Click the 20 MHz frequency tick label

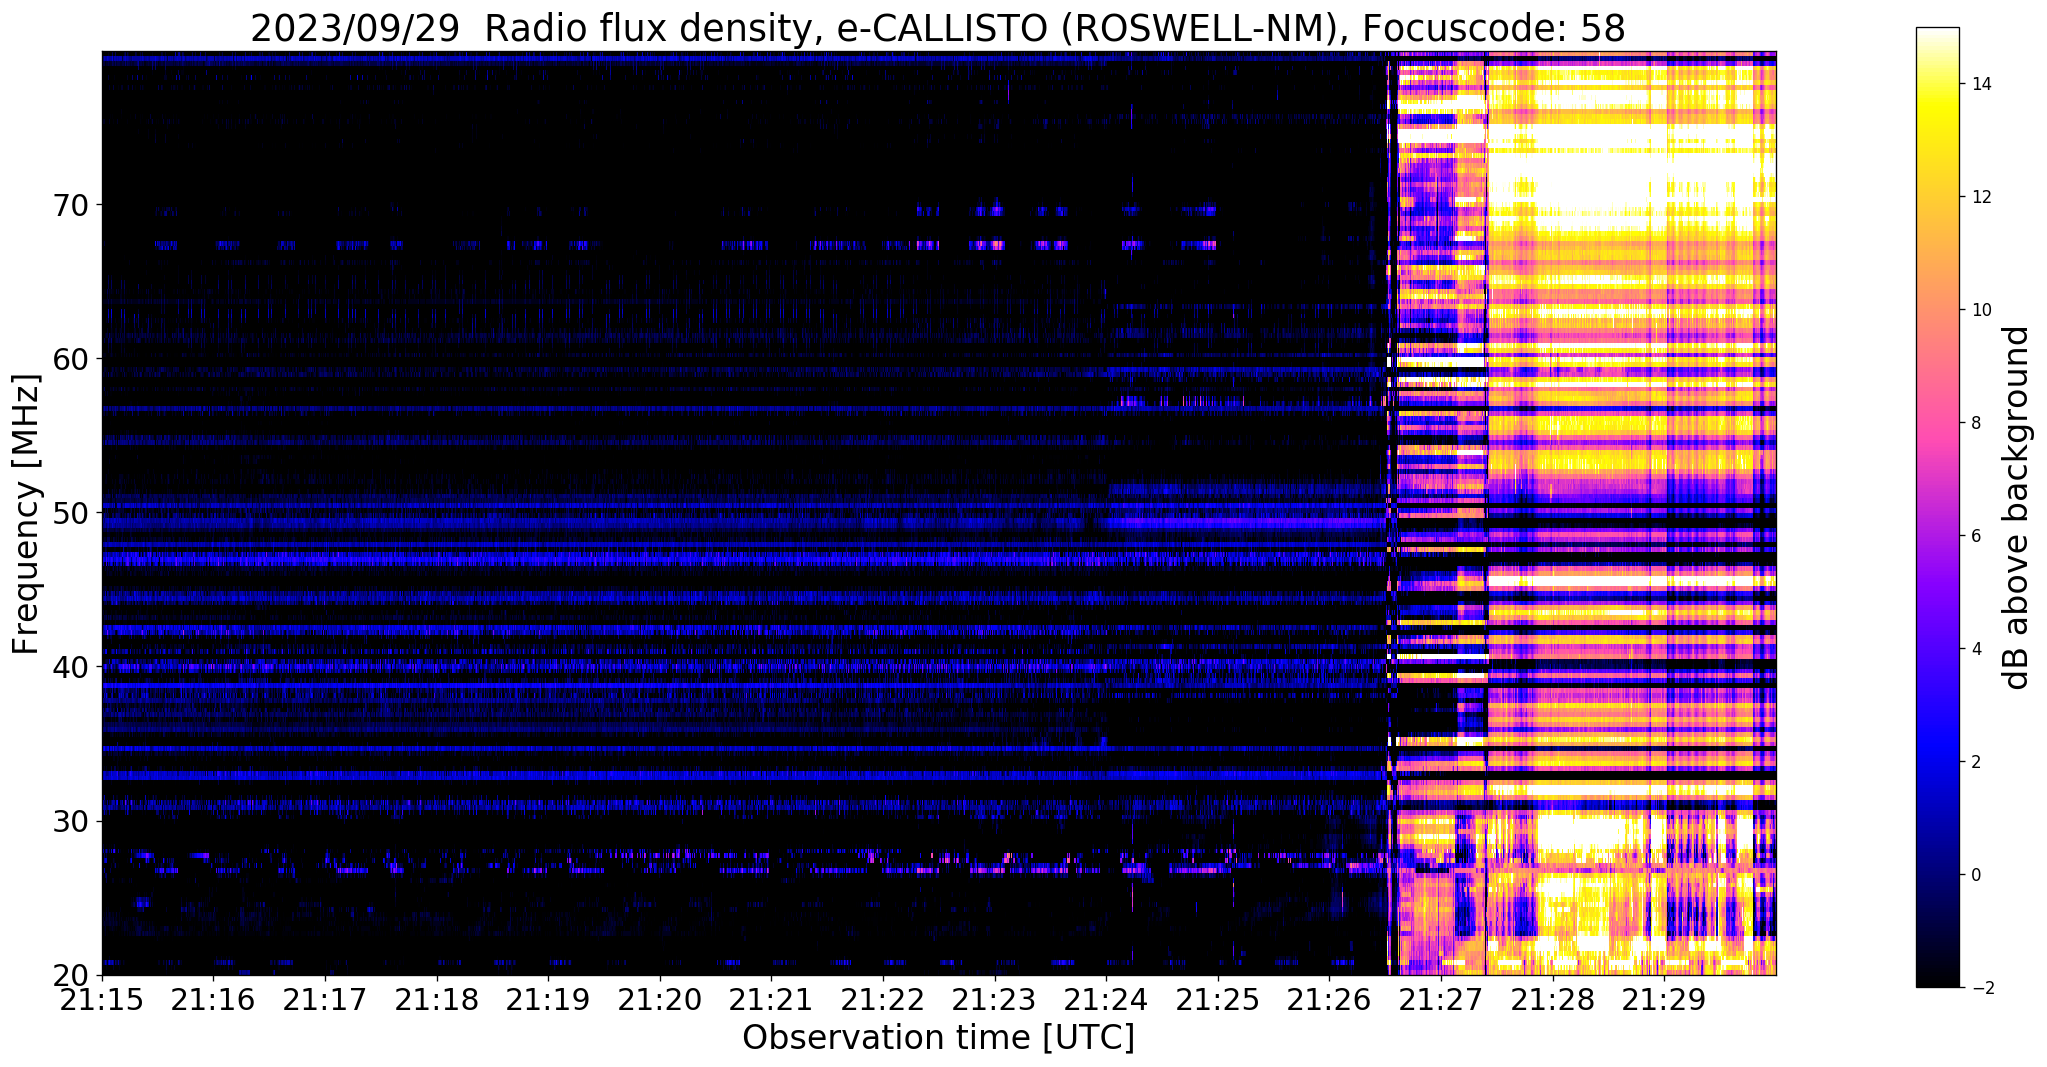(69, 975)
